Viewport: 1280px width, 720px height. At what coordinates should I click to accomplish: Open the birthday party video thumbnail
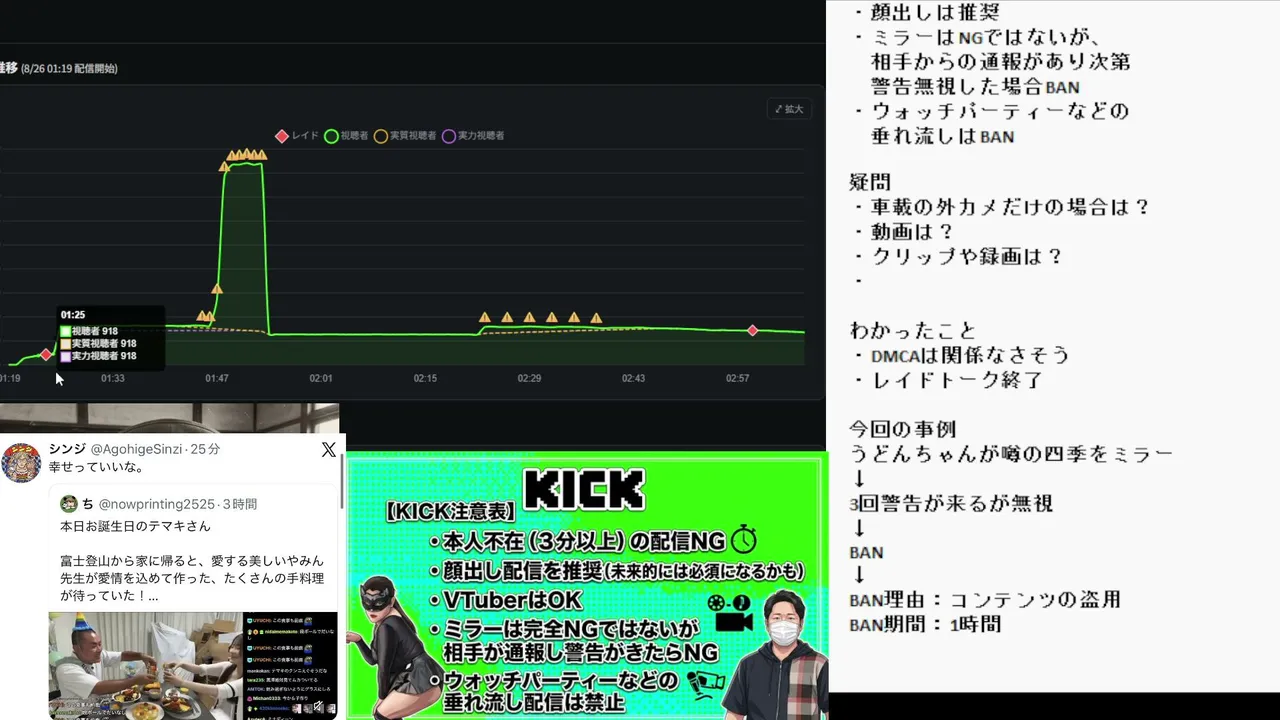point(193,666)
